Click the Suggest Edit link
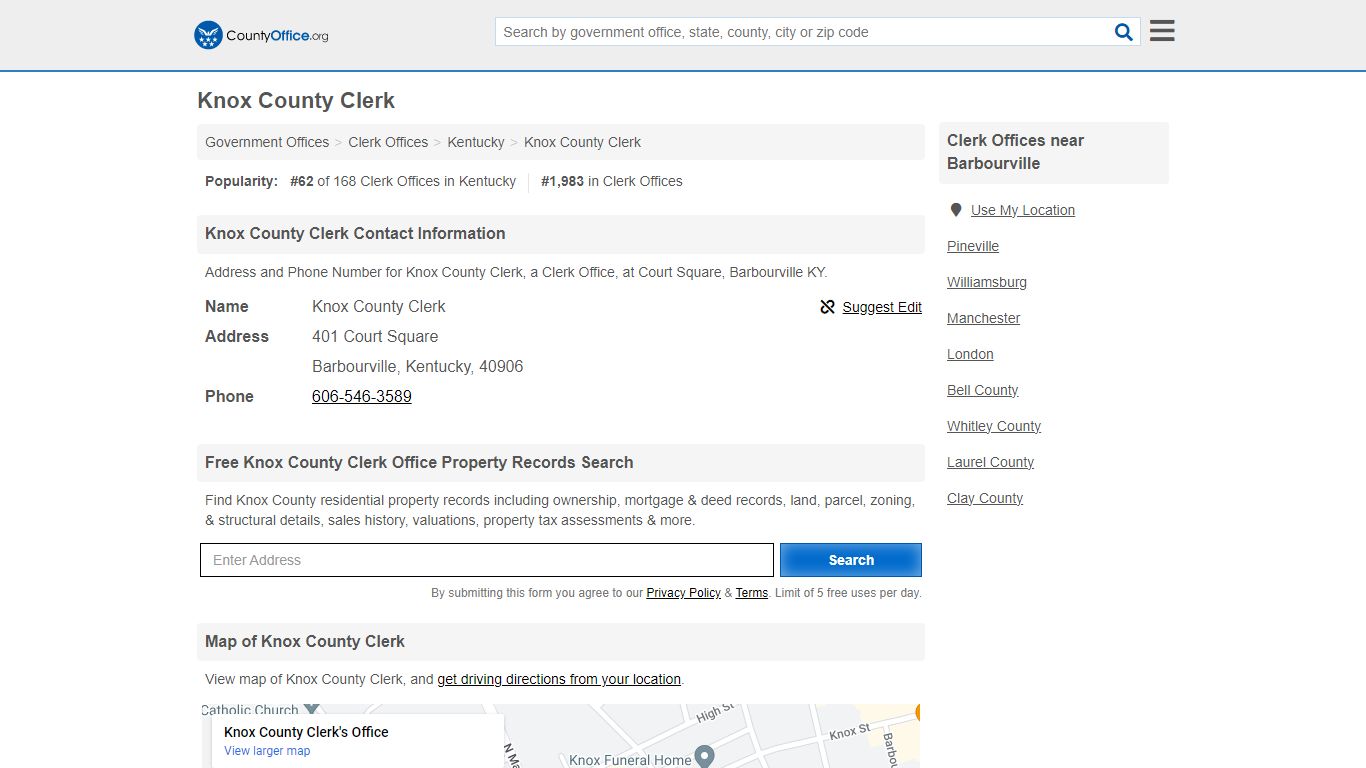Image resolution: width=1366 pixels, height=768 pixels. click(x=882, y=307)
